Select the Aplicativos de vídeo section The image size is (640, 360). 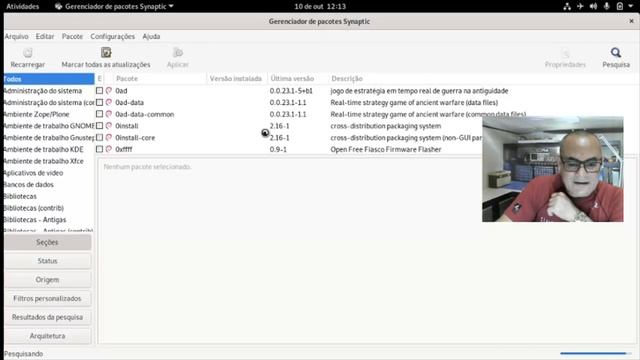click(x=49, y=173)
